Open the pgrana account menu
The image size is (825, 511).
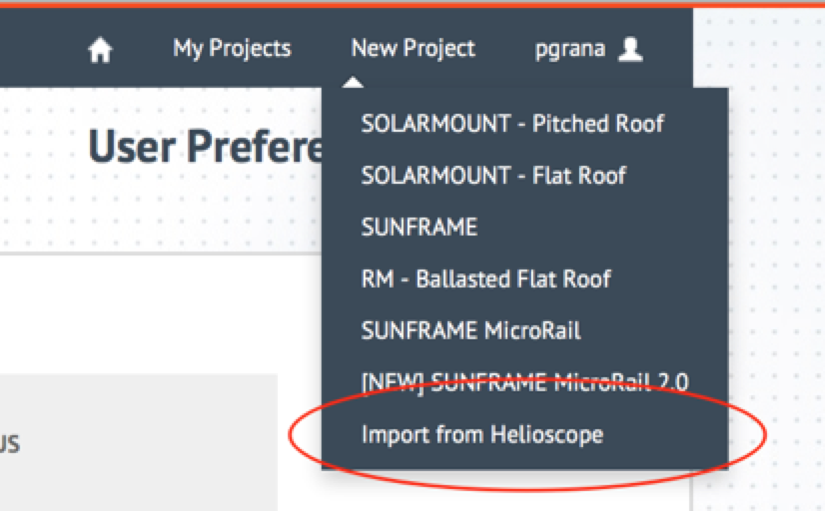pos(570,48)
